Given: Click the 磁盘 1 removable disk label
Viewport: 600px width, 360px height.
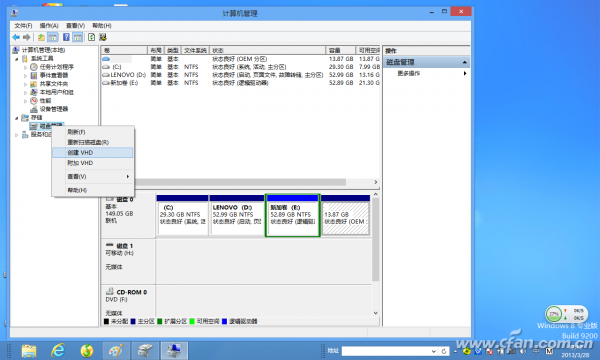Looking at the screenshot, I should (x=125, y=246).
